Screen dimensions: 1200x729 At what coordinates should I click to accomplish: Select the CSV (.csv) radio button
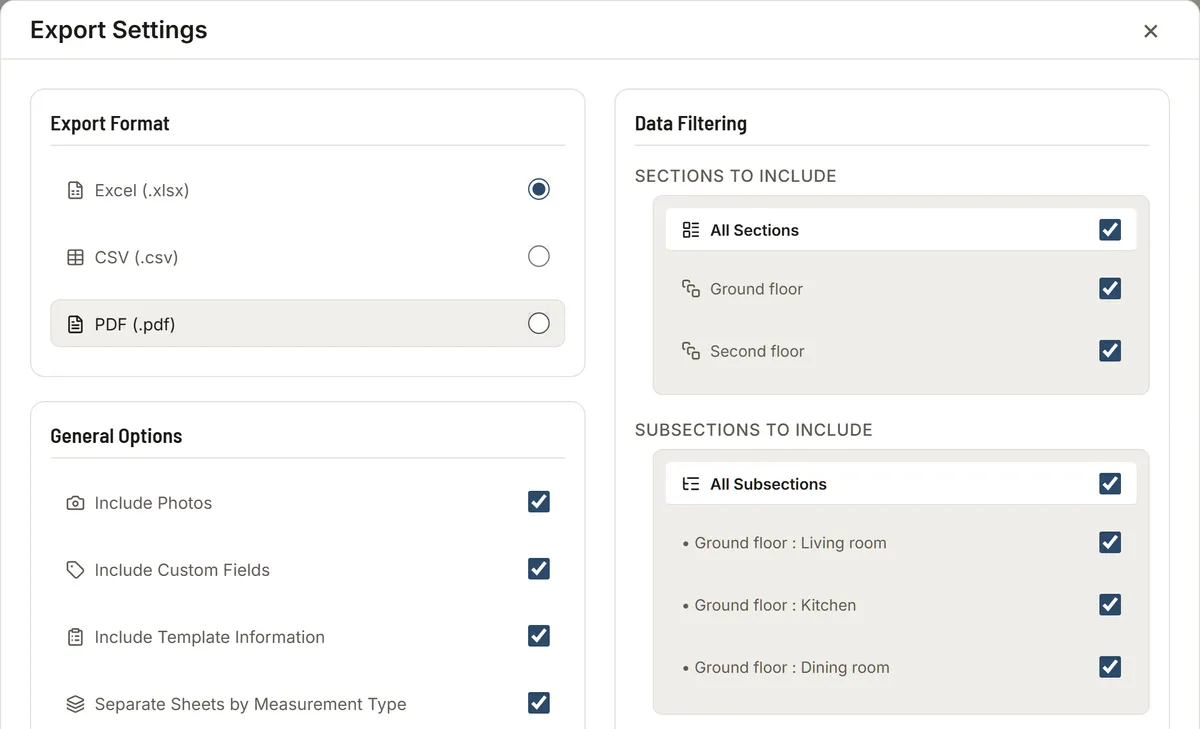coord(539,256)
